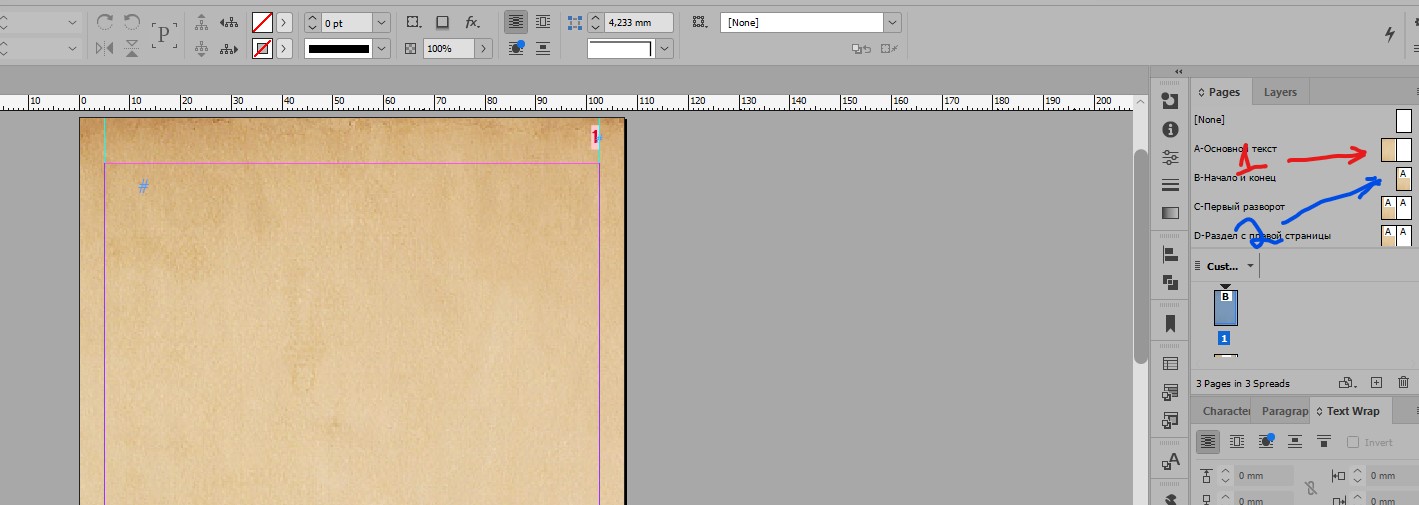Select wrap around object shape in Text Wrap panel
Screen dimensions: 1419x505
(1266, 441)
